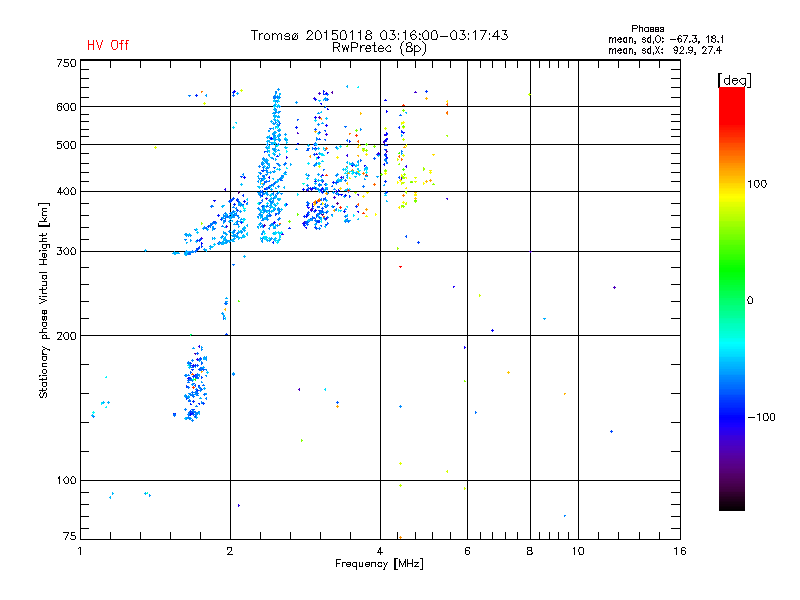Screen dimensions: 800x600
Task: Select the "mean, sd,X: 92.9, 27.4" line
Action: 665,50
